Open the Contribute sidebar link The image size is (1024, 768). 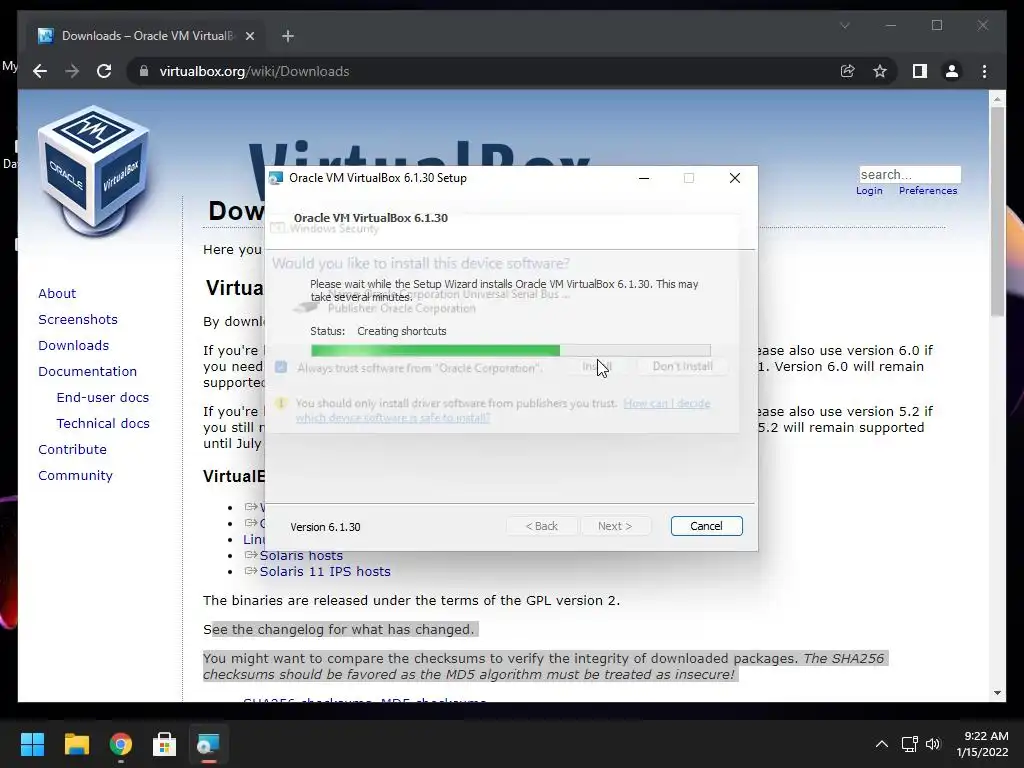coord(72,449)
